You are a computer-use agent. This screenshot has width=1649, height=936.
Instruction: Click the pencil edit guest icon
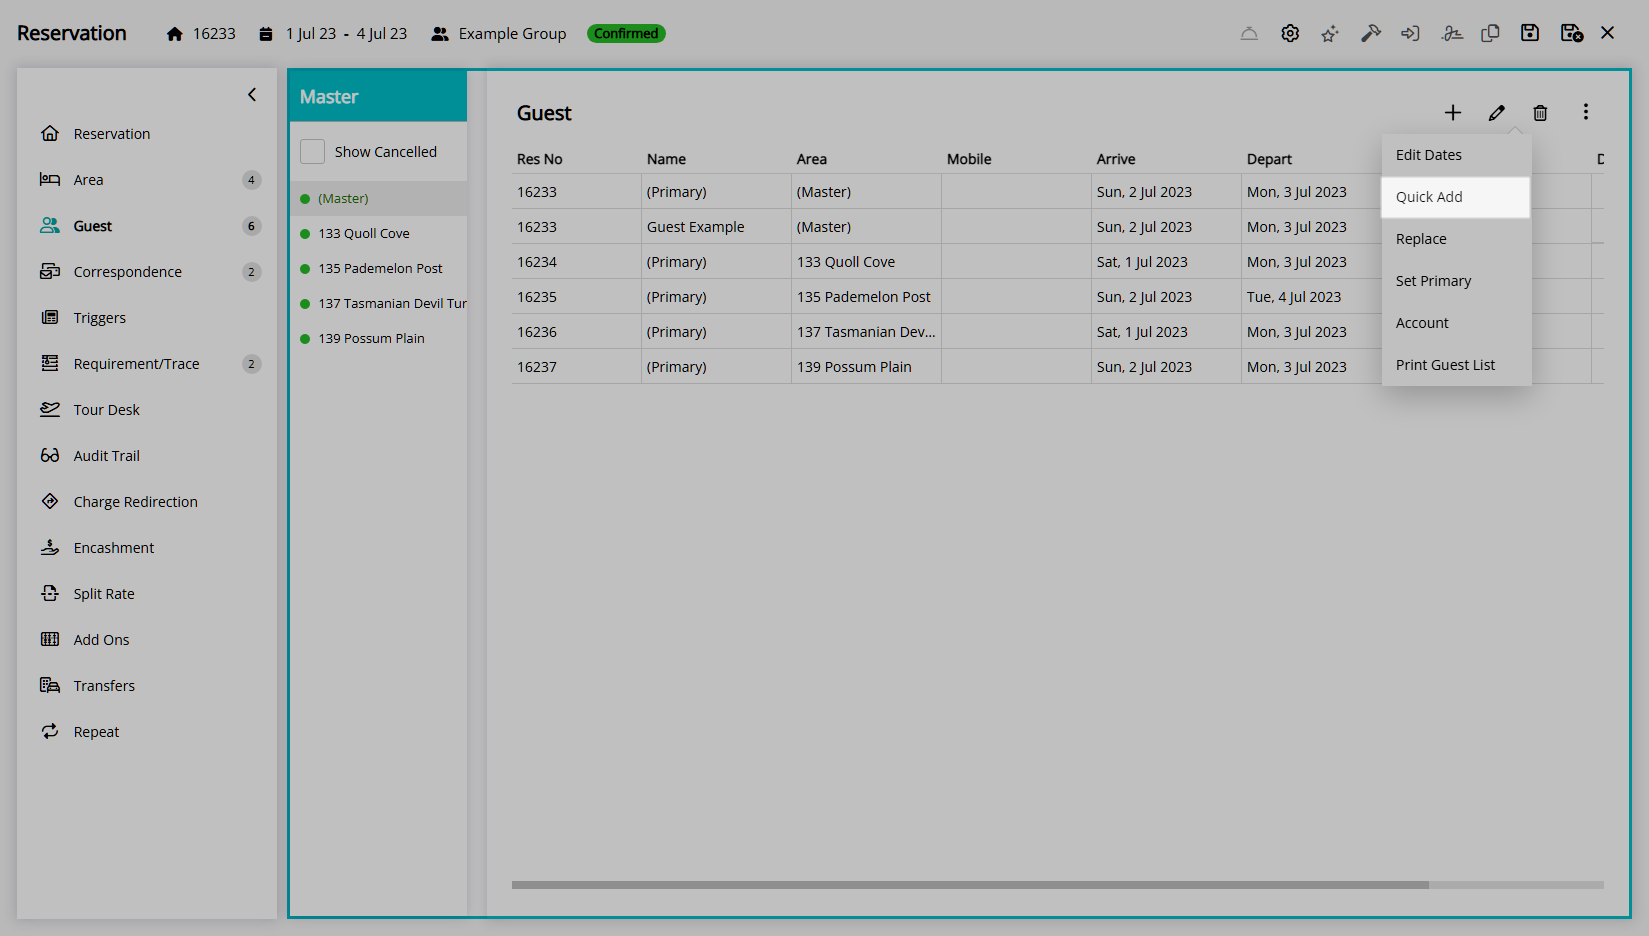(x=1497, y=113)
